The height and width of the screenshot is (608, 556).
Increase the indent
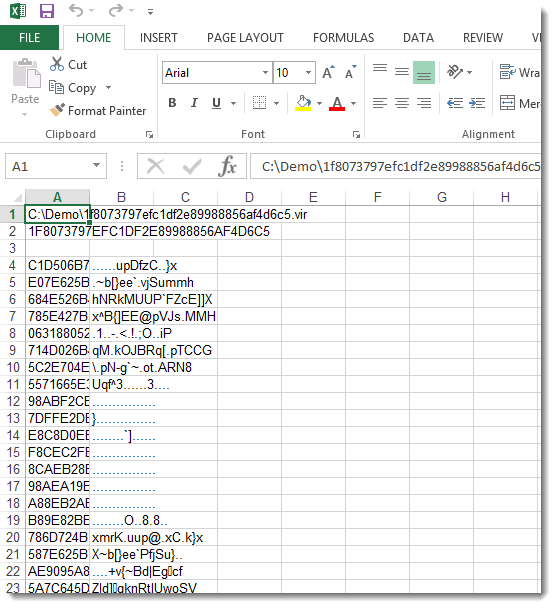coord(477,103)
